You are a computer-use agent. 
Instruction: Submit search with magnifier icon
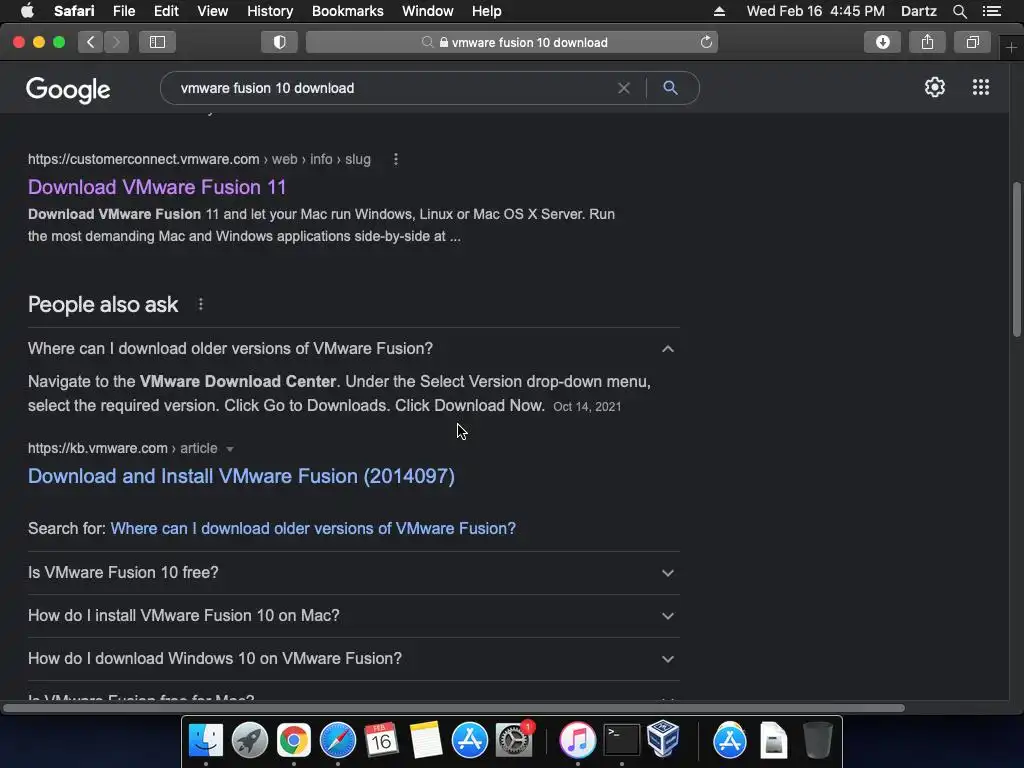(670, 88)
